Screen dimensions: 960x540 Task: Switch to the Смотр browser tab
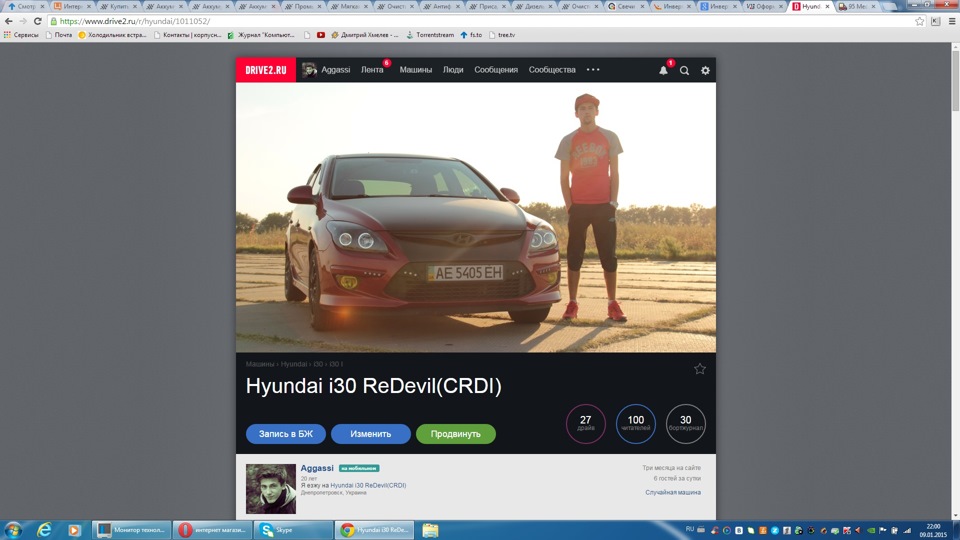(27, 6)
